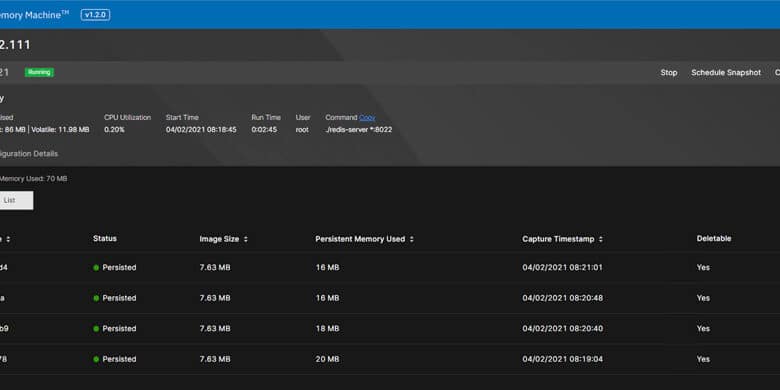Click timestamp 04/02/2021 08:20:40
The height and width of the screenshot is (390, 780).
(x=562, y=328)
